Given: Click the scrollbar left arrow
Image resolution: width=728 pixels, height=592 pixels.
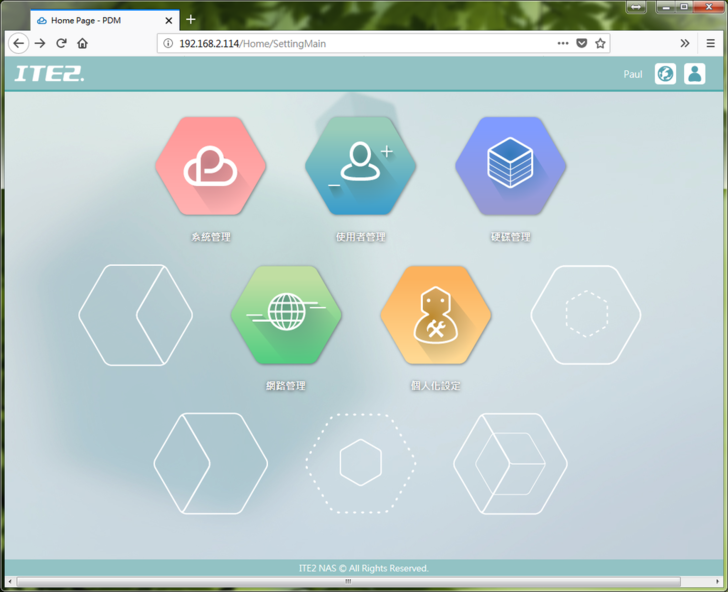Looking at the screenshot, I should tap(10, 581).
